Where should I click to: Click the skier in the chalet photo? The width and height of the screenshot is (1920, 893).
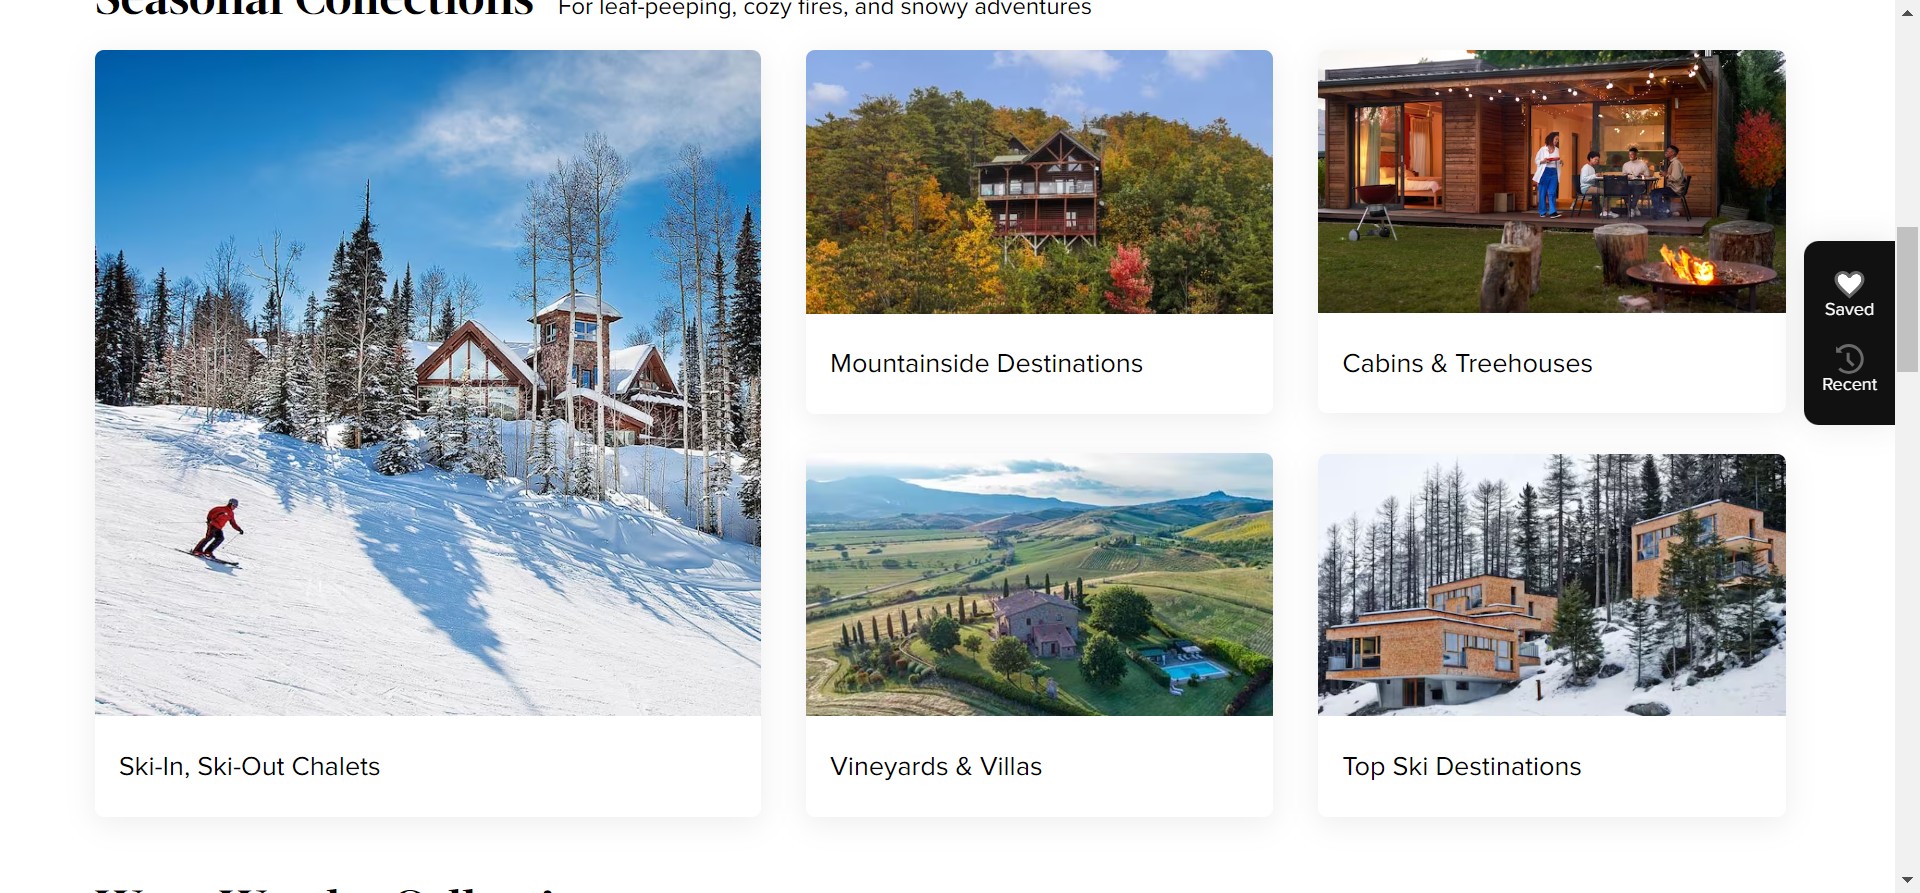click(x=217, y=532)
